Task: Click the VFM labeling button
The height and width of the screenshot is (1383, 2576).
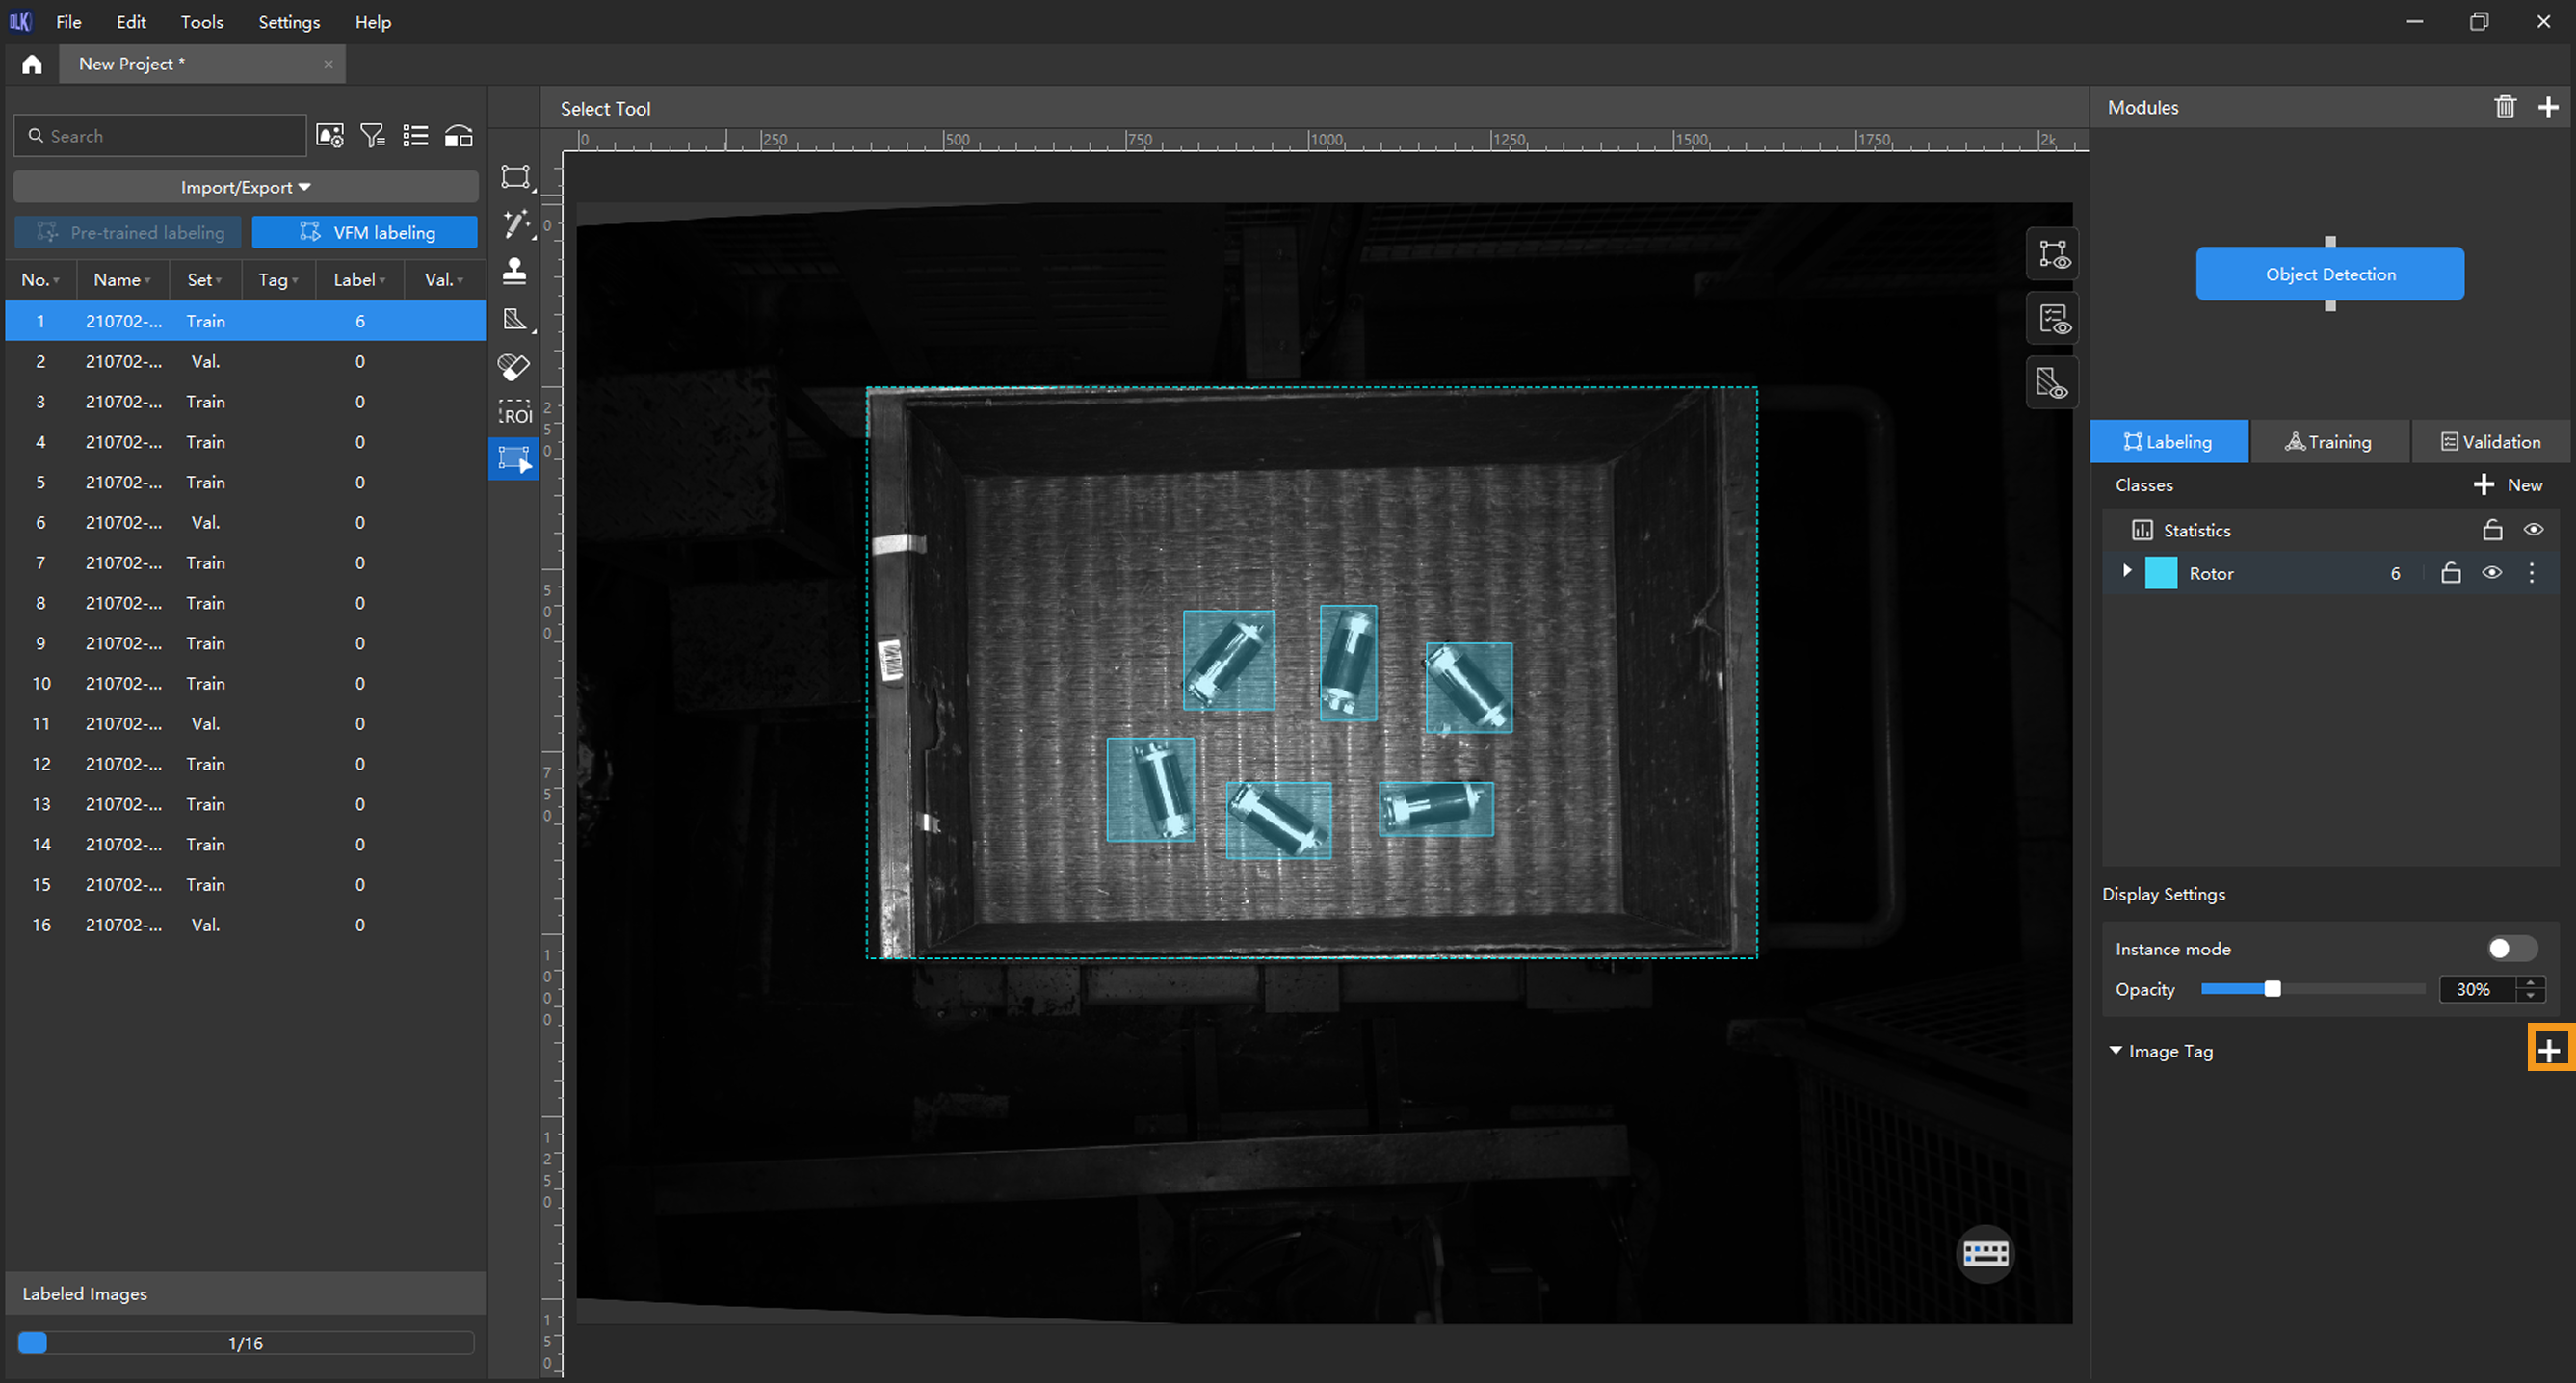Action: (x=365, y=232)
